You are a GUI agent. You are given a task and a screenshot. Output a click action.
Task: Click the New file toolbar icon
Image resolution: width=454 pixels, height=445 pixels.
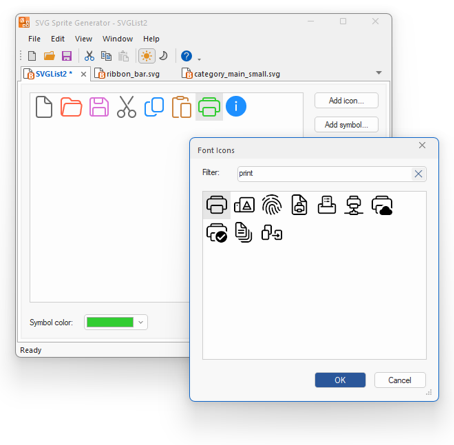click(x=32, y=56)
